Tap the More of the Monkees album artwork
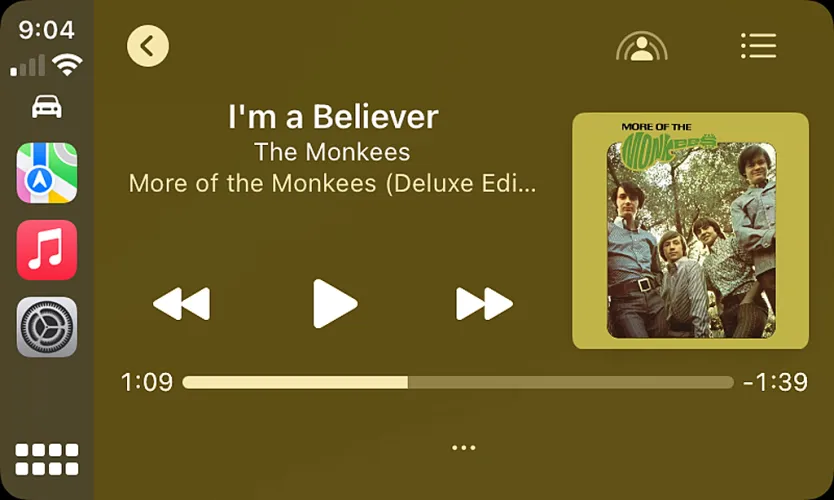The image size is (834, 500). 690,231
